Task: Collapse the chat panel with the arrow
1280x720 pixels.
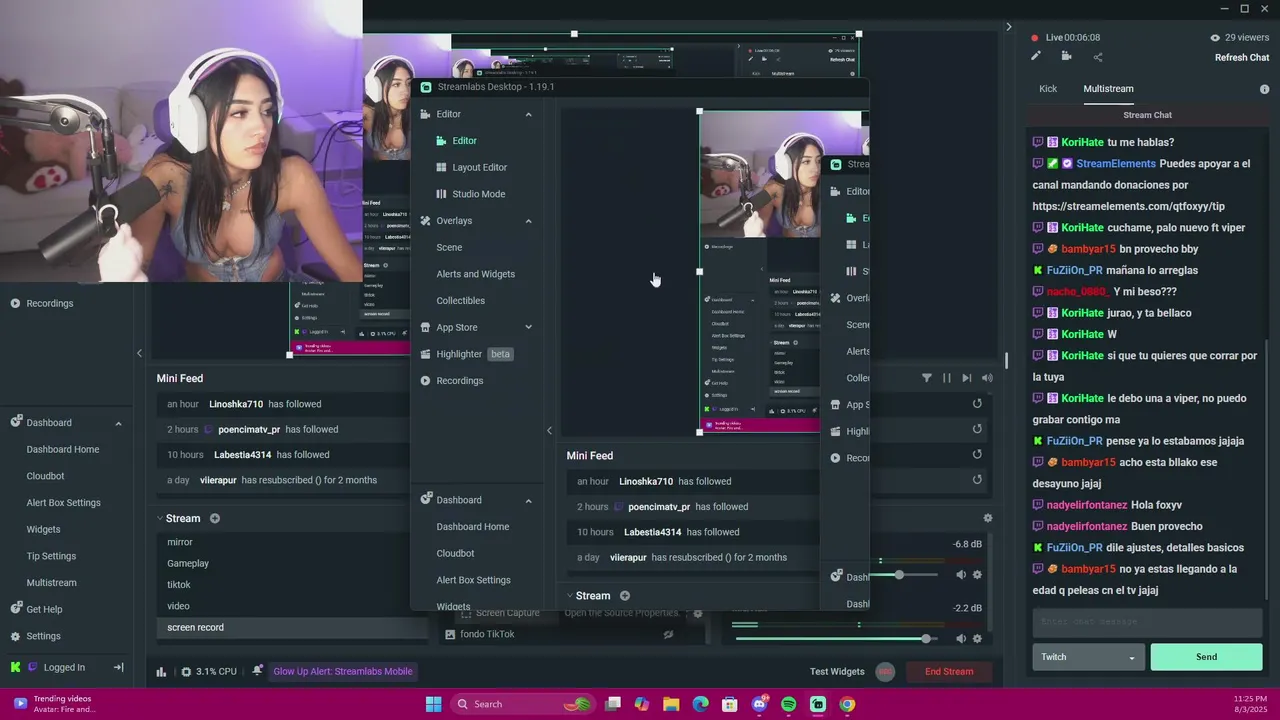Action: pyautogui.click(x=1008, y=27)
